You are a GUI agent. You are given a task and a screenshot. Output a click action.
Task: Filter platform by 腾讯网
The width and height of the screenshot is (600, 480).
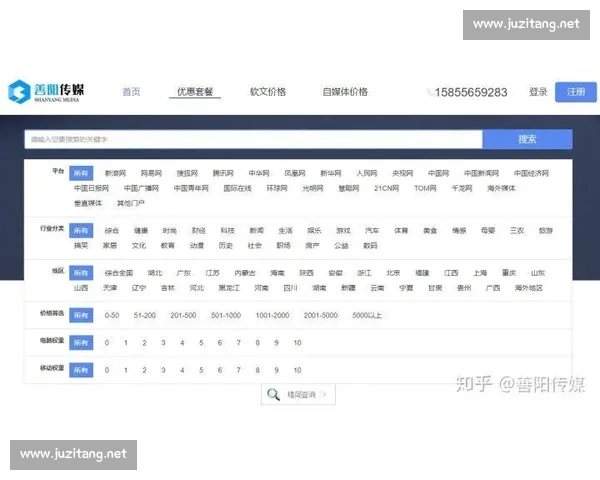click(223, 173)
